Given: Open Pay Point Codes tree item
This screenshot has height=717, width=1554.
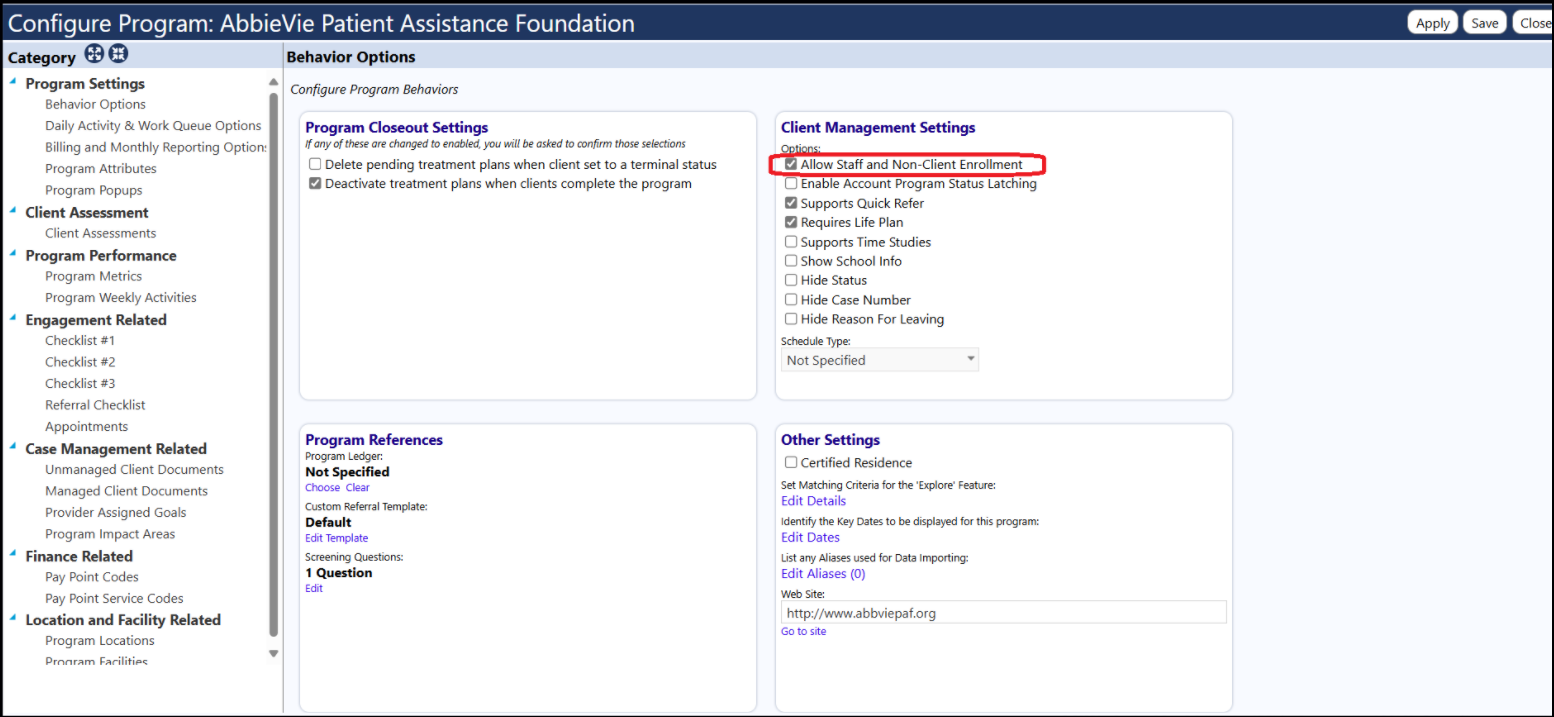Looking at the screenshot, I should (92, 577).
